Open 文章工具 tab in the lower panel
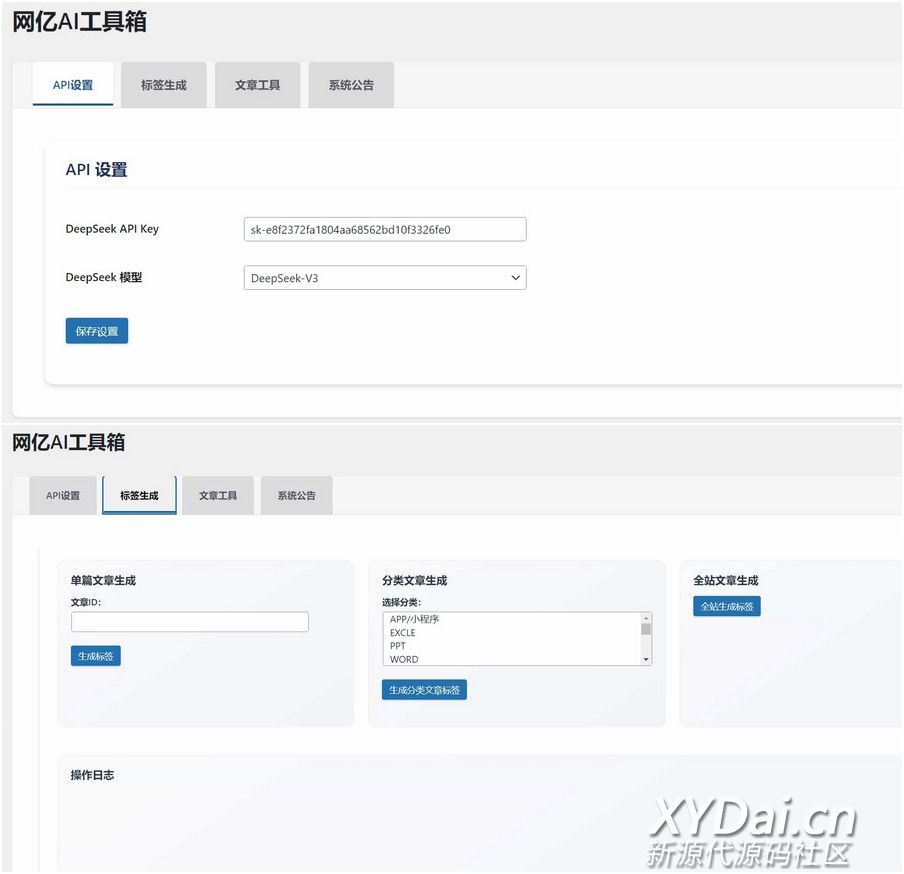Image resolution: width=904 pixels, height=874 pixels. coord(218,496)
